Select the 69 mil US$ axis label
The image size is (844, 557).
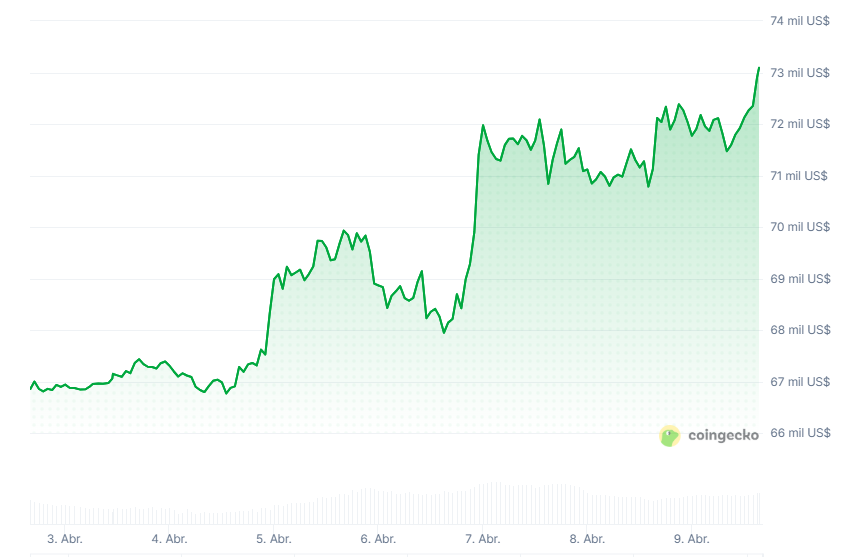click(799, 279)
